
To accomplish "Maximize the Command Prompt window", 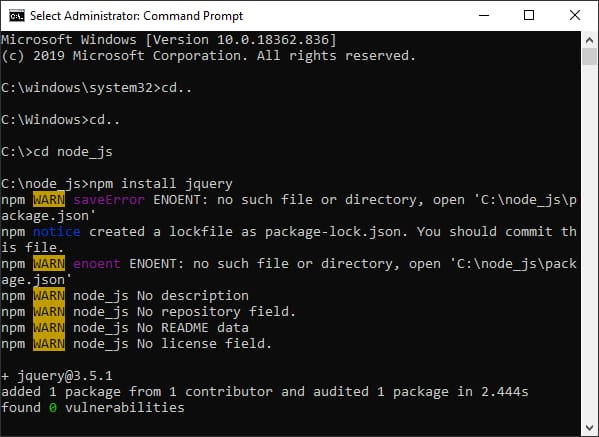I will point(529,15).
